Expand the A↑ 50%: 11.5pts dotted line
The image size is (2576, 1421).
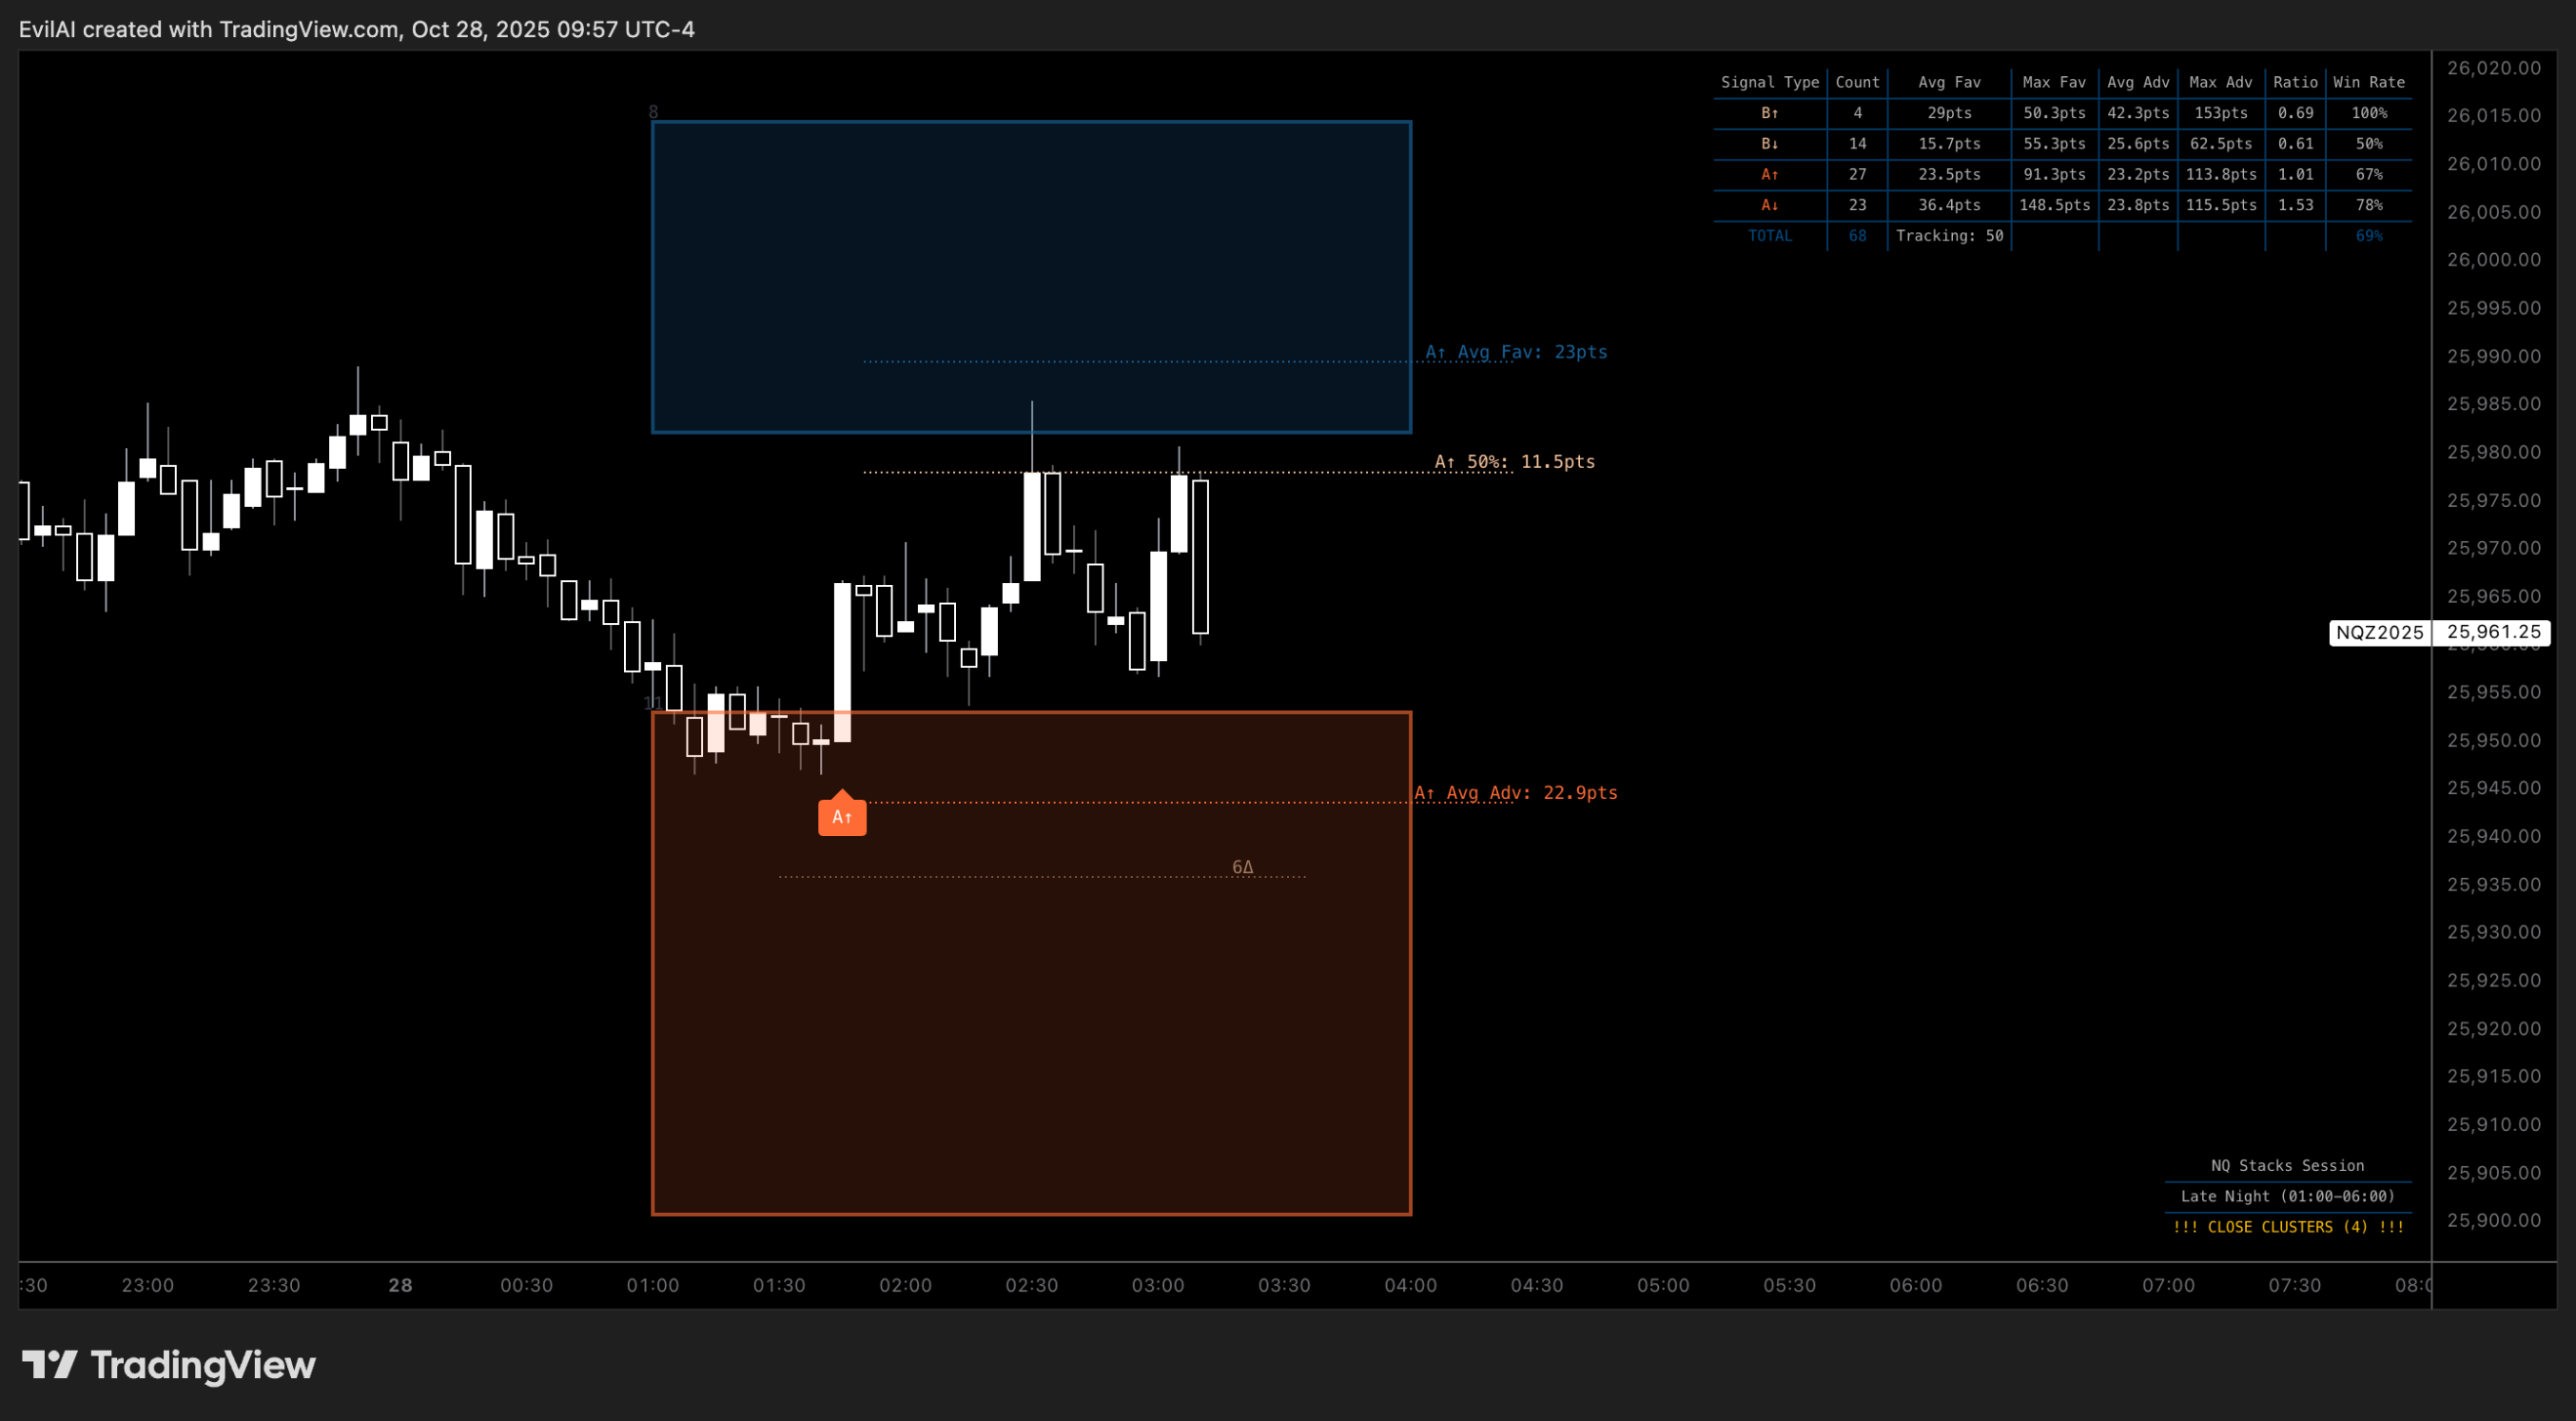click(1514, 462)
